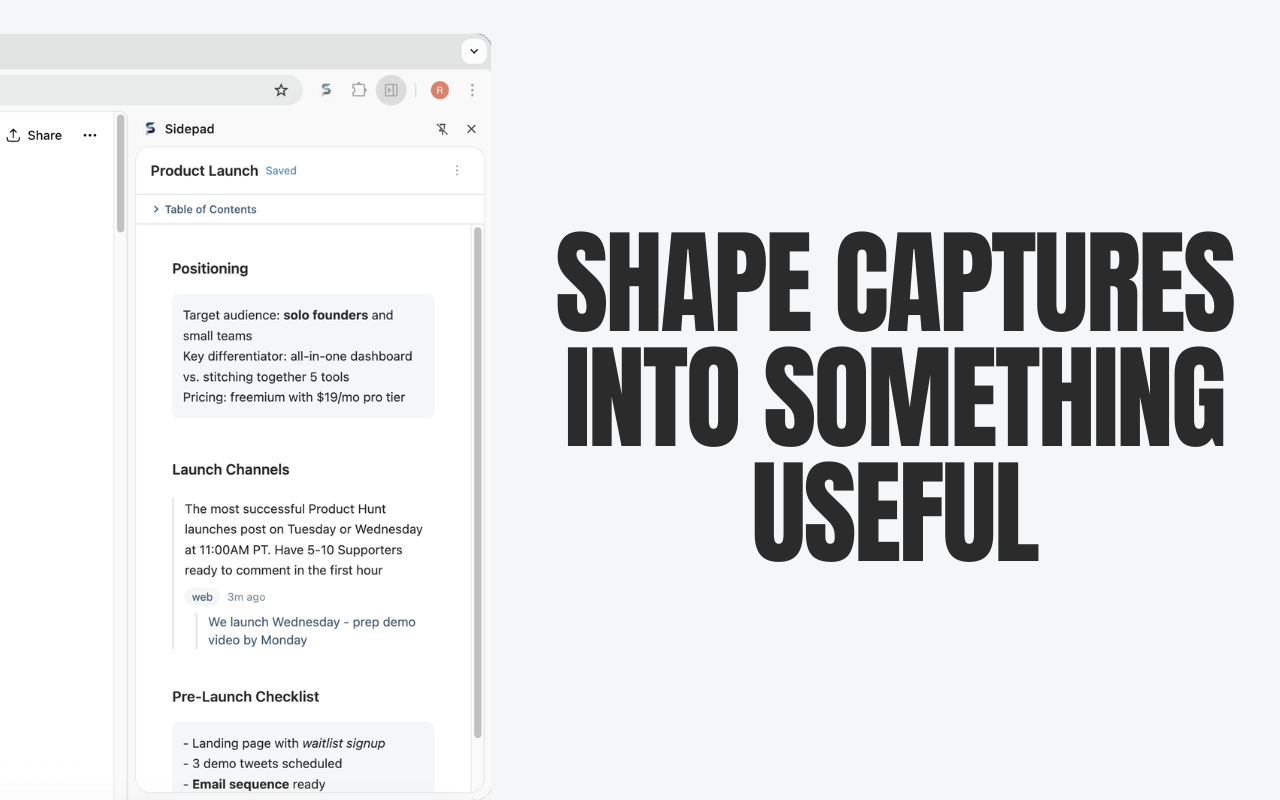Image resolution: width=1280 pixels, height=800 pixels.
Task: Open the browser menu with three vertical dots
Action: click(x=472, y=90)
